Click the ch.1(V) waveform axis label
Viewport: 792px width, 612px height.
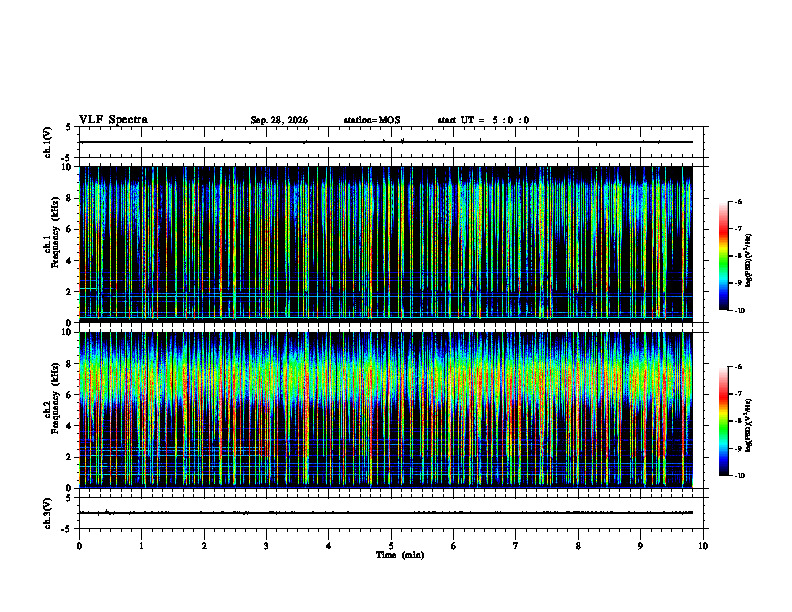pos(48,142)
